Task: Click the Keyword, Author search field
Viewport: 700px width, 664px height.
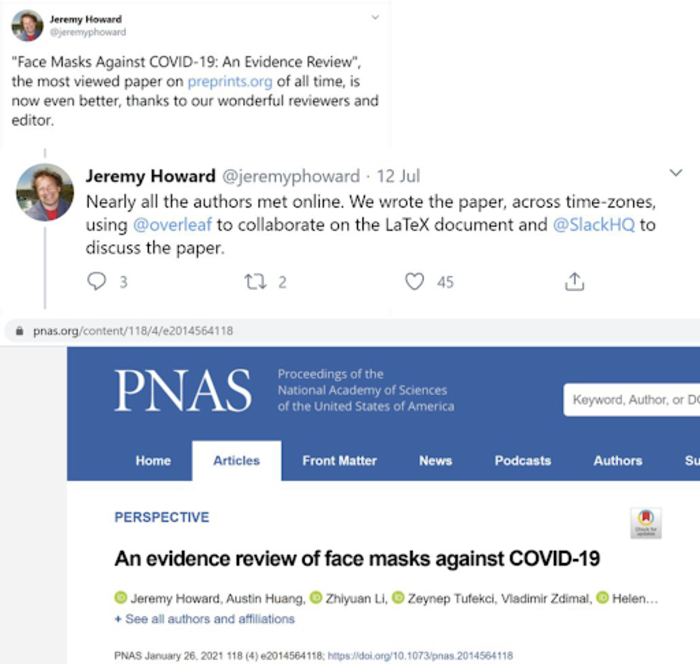Action: [632, 400]
